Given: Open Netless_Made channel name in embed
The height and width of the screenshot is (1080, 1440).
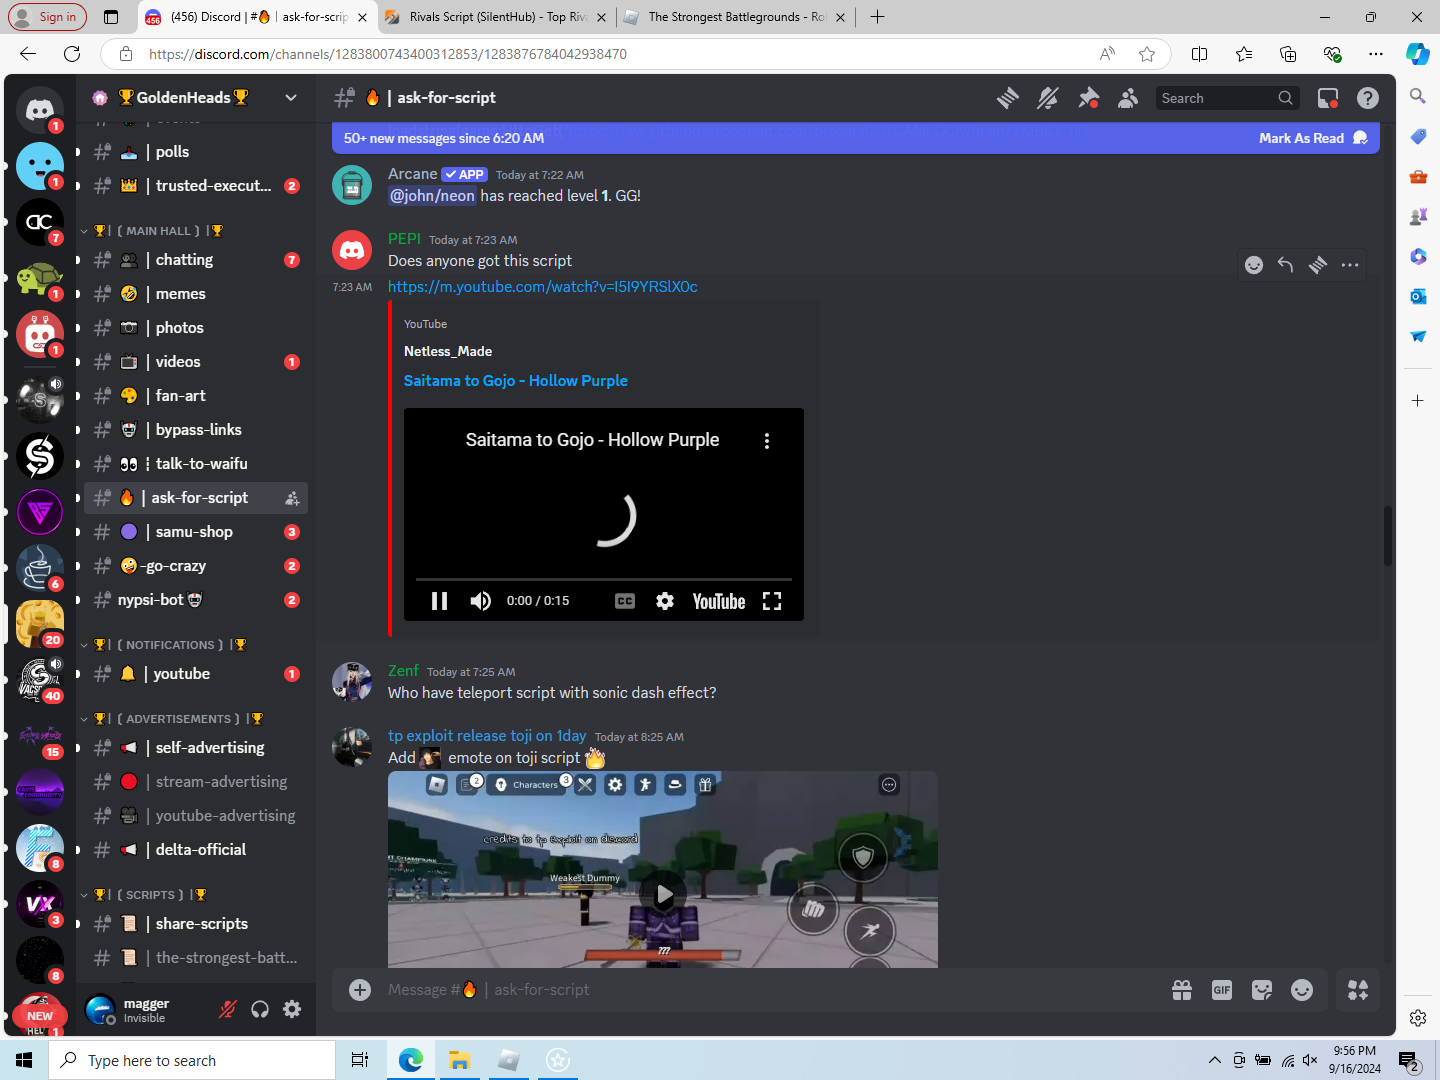Looking at the screenshot, I should tap(448, 351).
